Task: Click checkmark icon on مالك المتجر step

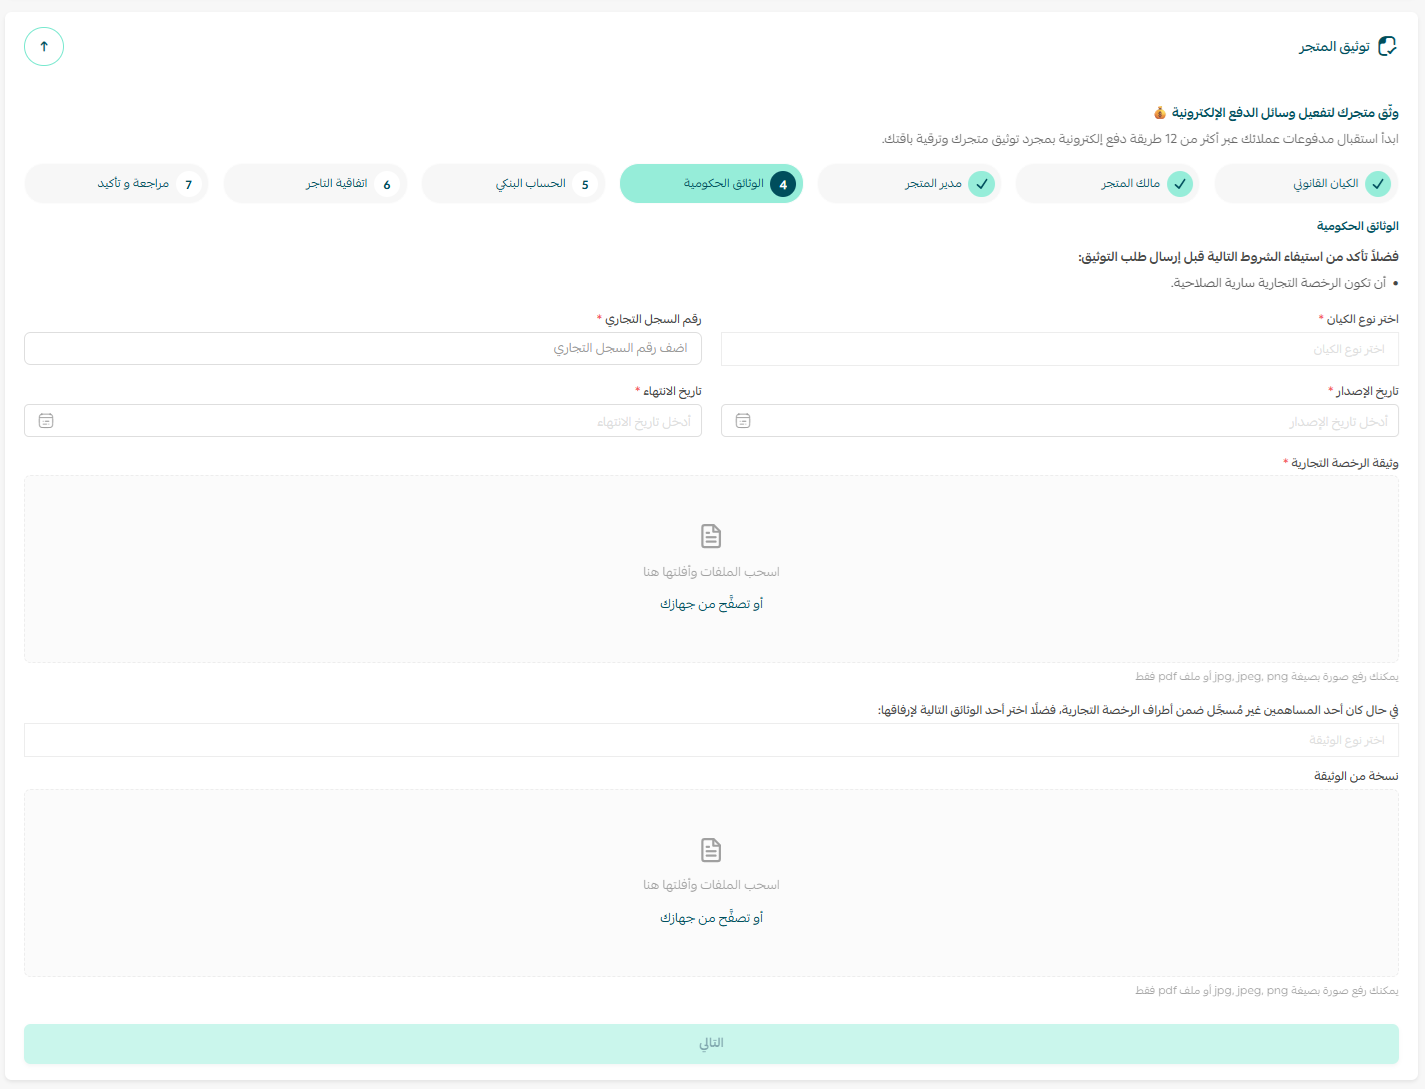Action: pyautogui.click(x=1180, y=184)
